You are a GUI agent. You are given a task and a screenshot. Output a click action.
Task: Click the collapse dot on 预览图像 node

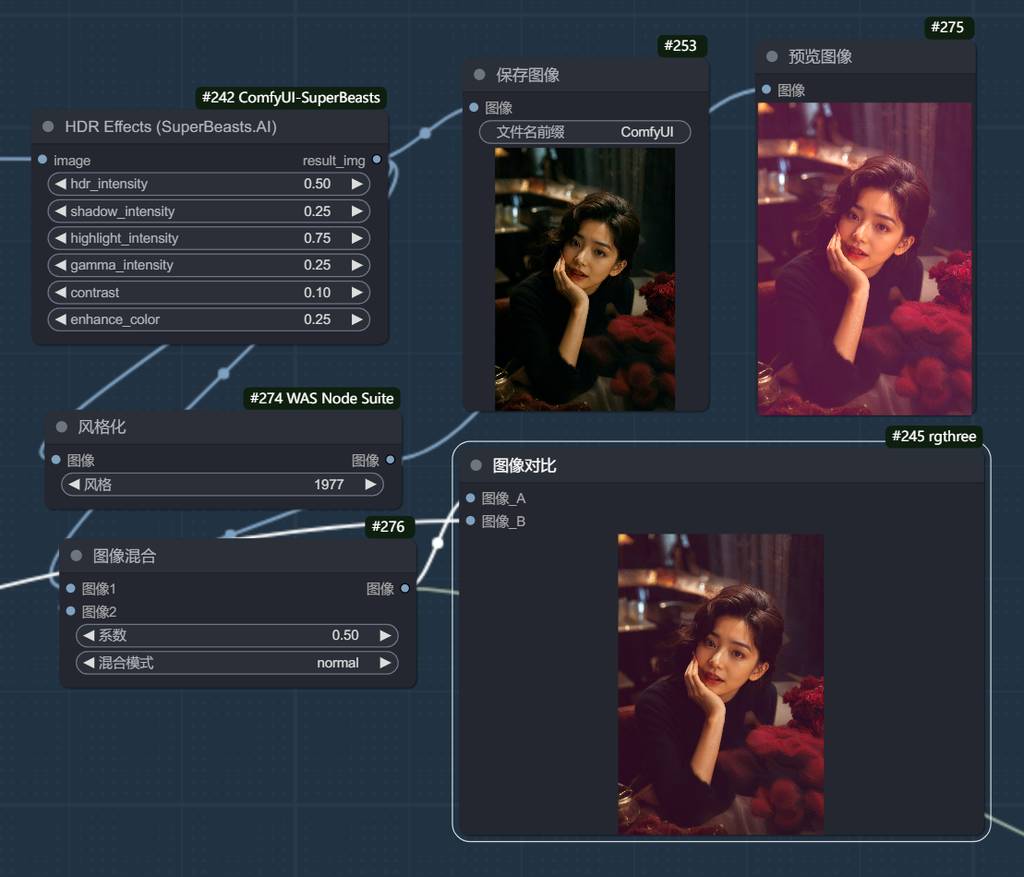point(772,57)
